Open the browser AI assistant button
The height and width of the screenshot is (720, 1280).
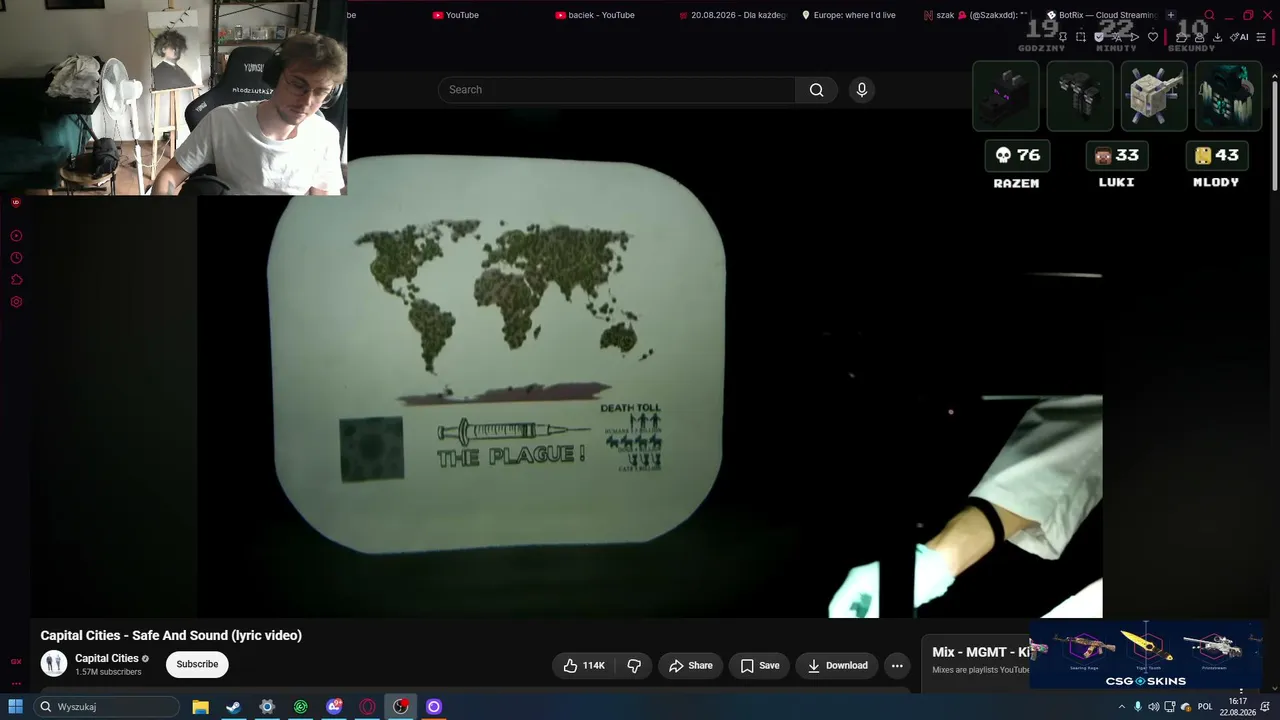[1240, 37]
